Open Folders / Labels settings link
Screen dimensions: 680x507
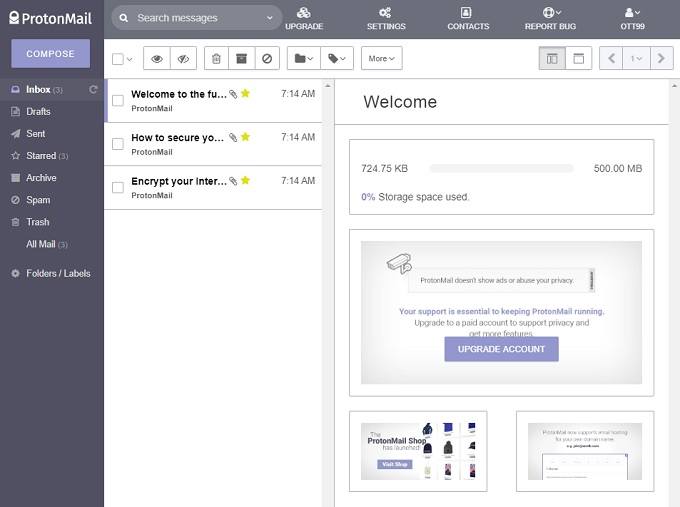point(58,273)
